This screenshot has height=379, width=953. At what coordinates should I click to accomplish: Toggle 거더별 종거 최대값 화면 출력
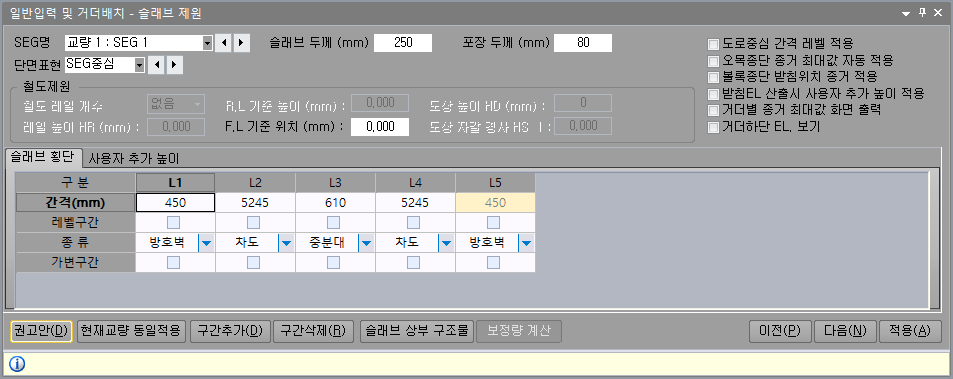[x=713, y=111]
